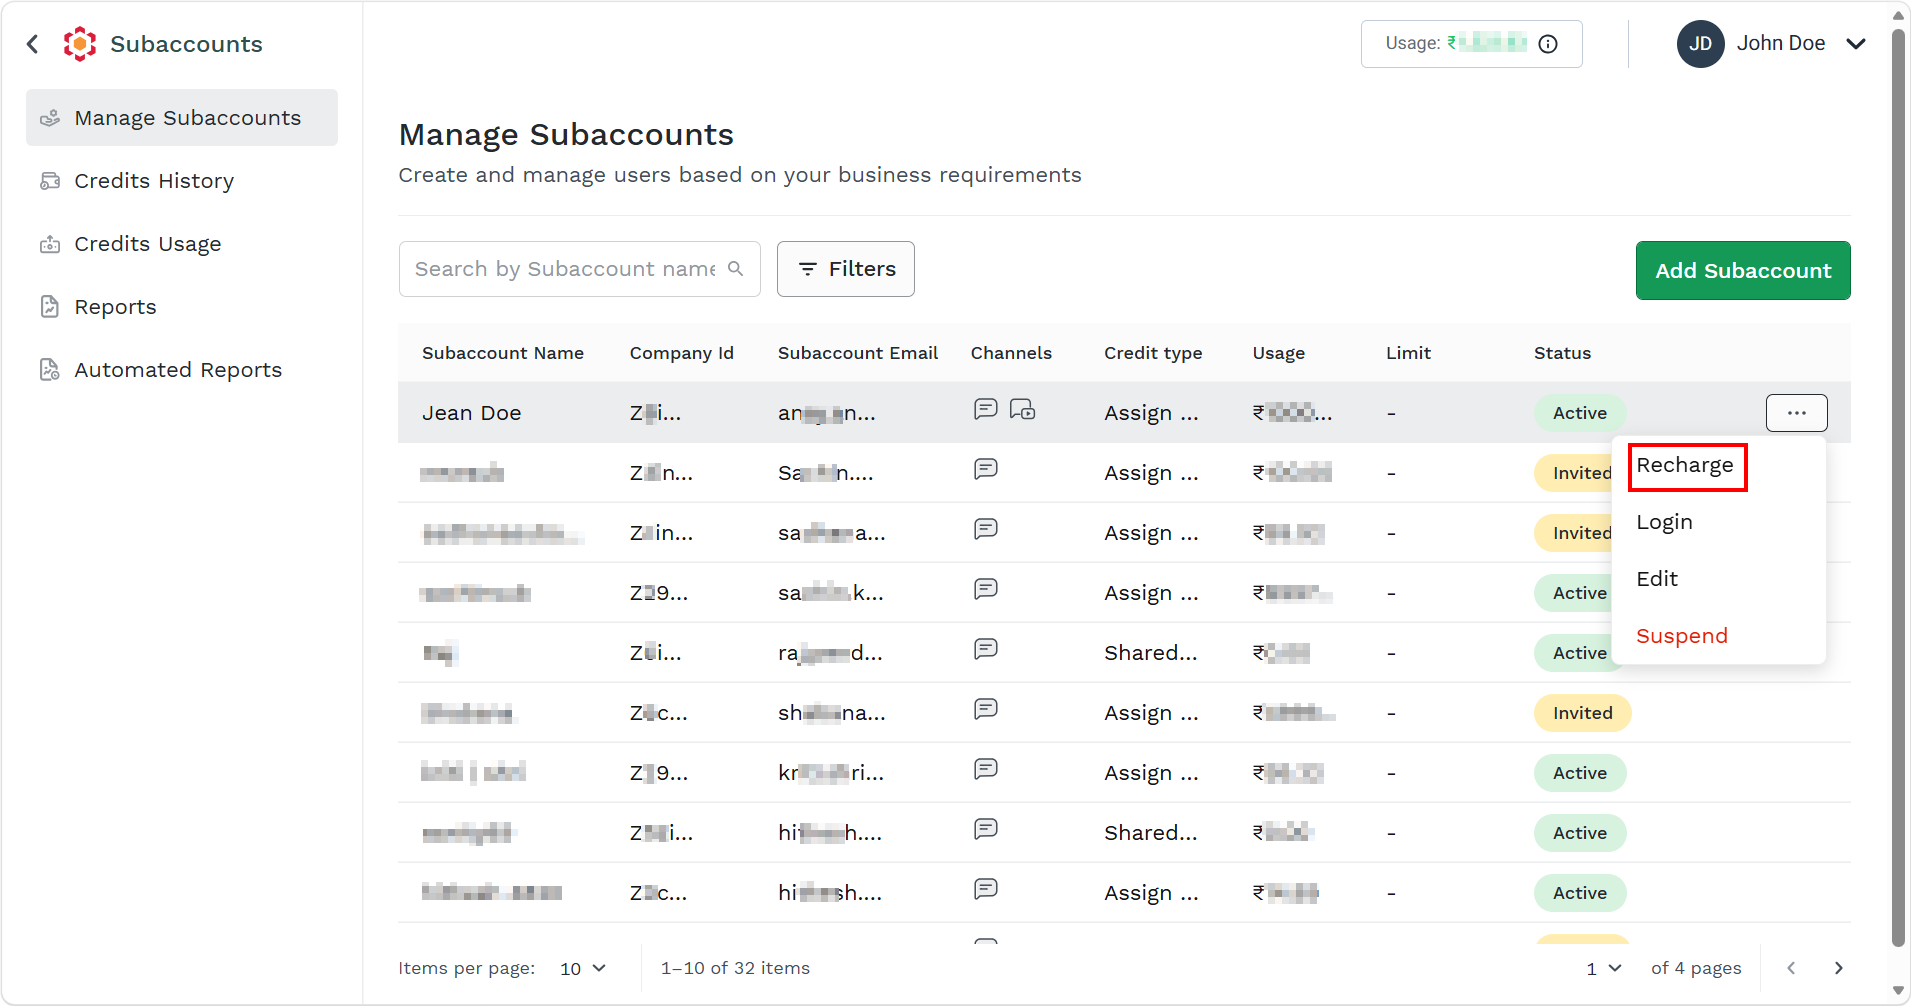Click the Usage credits box in header
This screenshot has height=1007, width=1912.
pos(1471,44)
